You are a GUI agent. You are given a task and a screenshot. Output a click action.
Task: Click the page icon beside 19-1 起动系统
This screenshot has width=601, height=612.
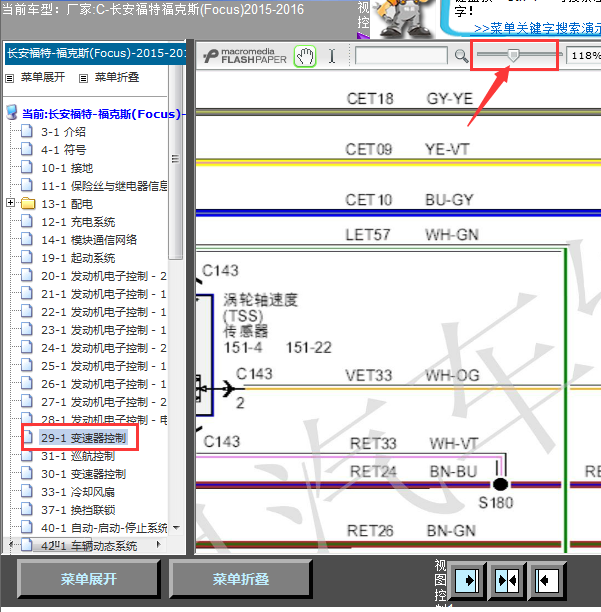[27, 257]
